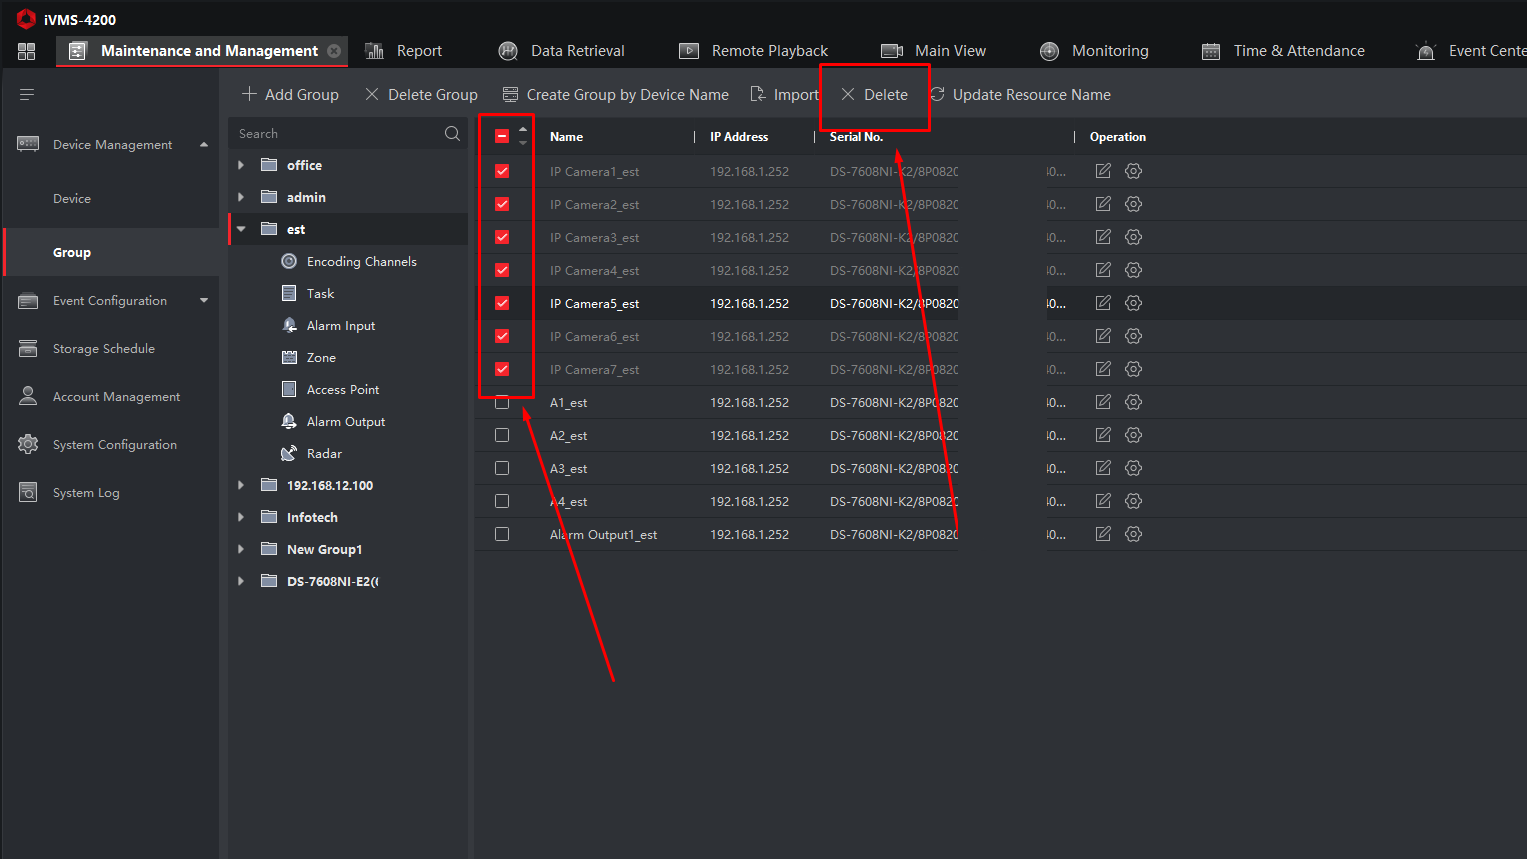
Task: Collapse the est group tree node
Action: pos(241,229)
